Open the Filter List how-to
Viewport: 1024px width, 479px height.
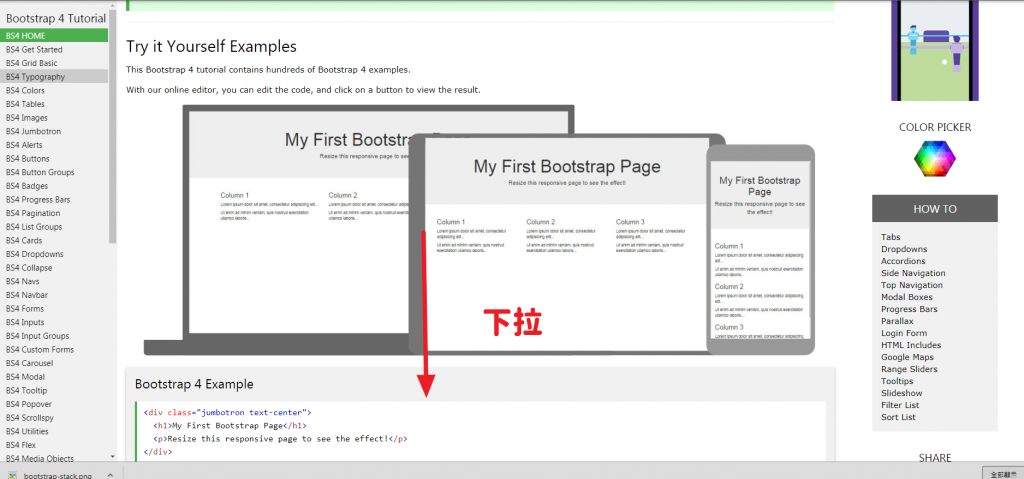tap(900, 405)
